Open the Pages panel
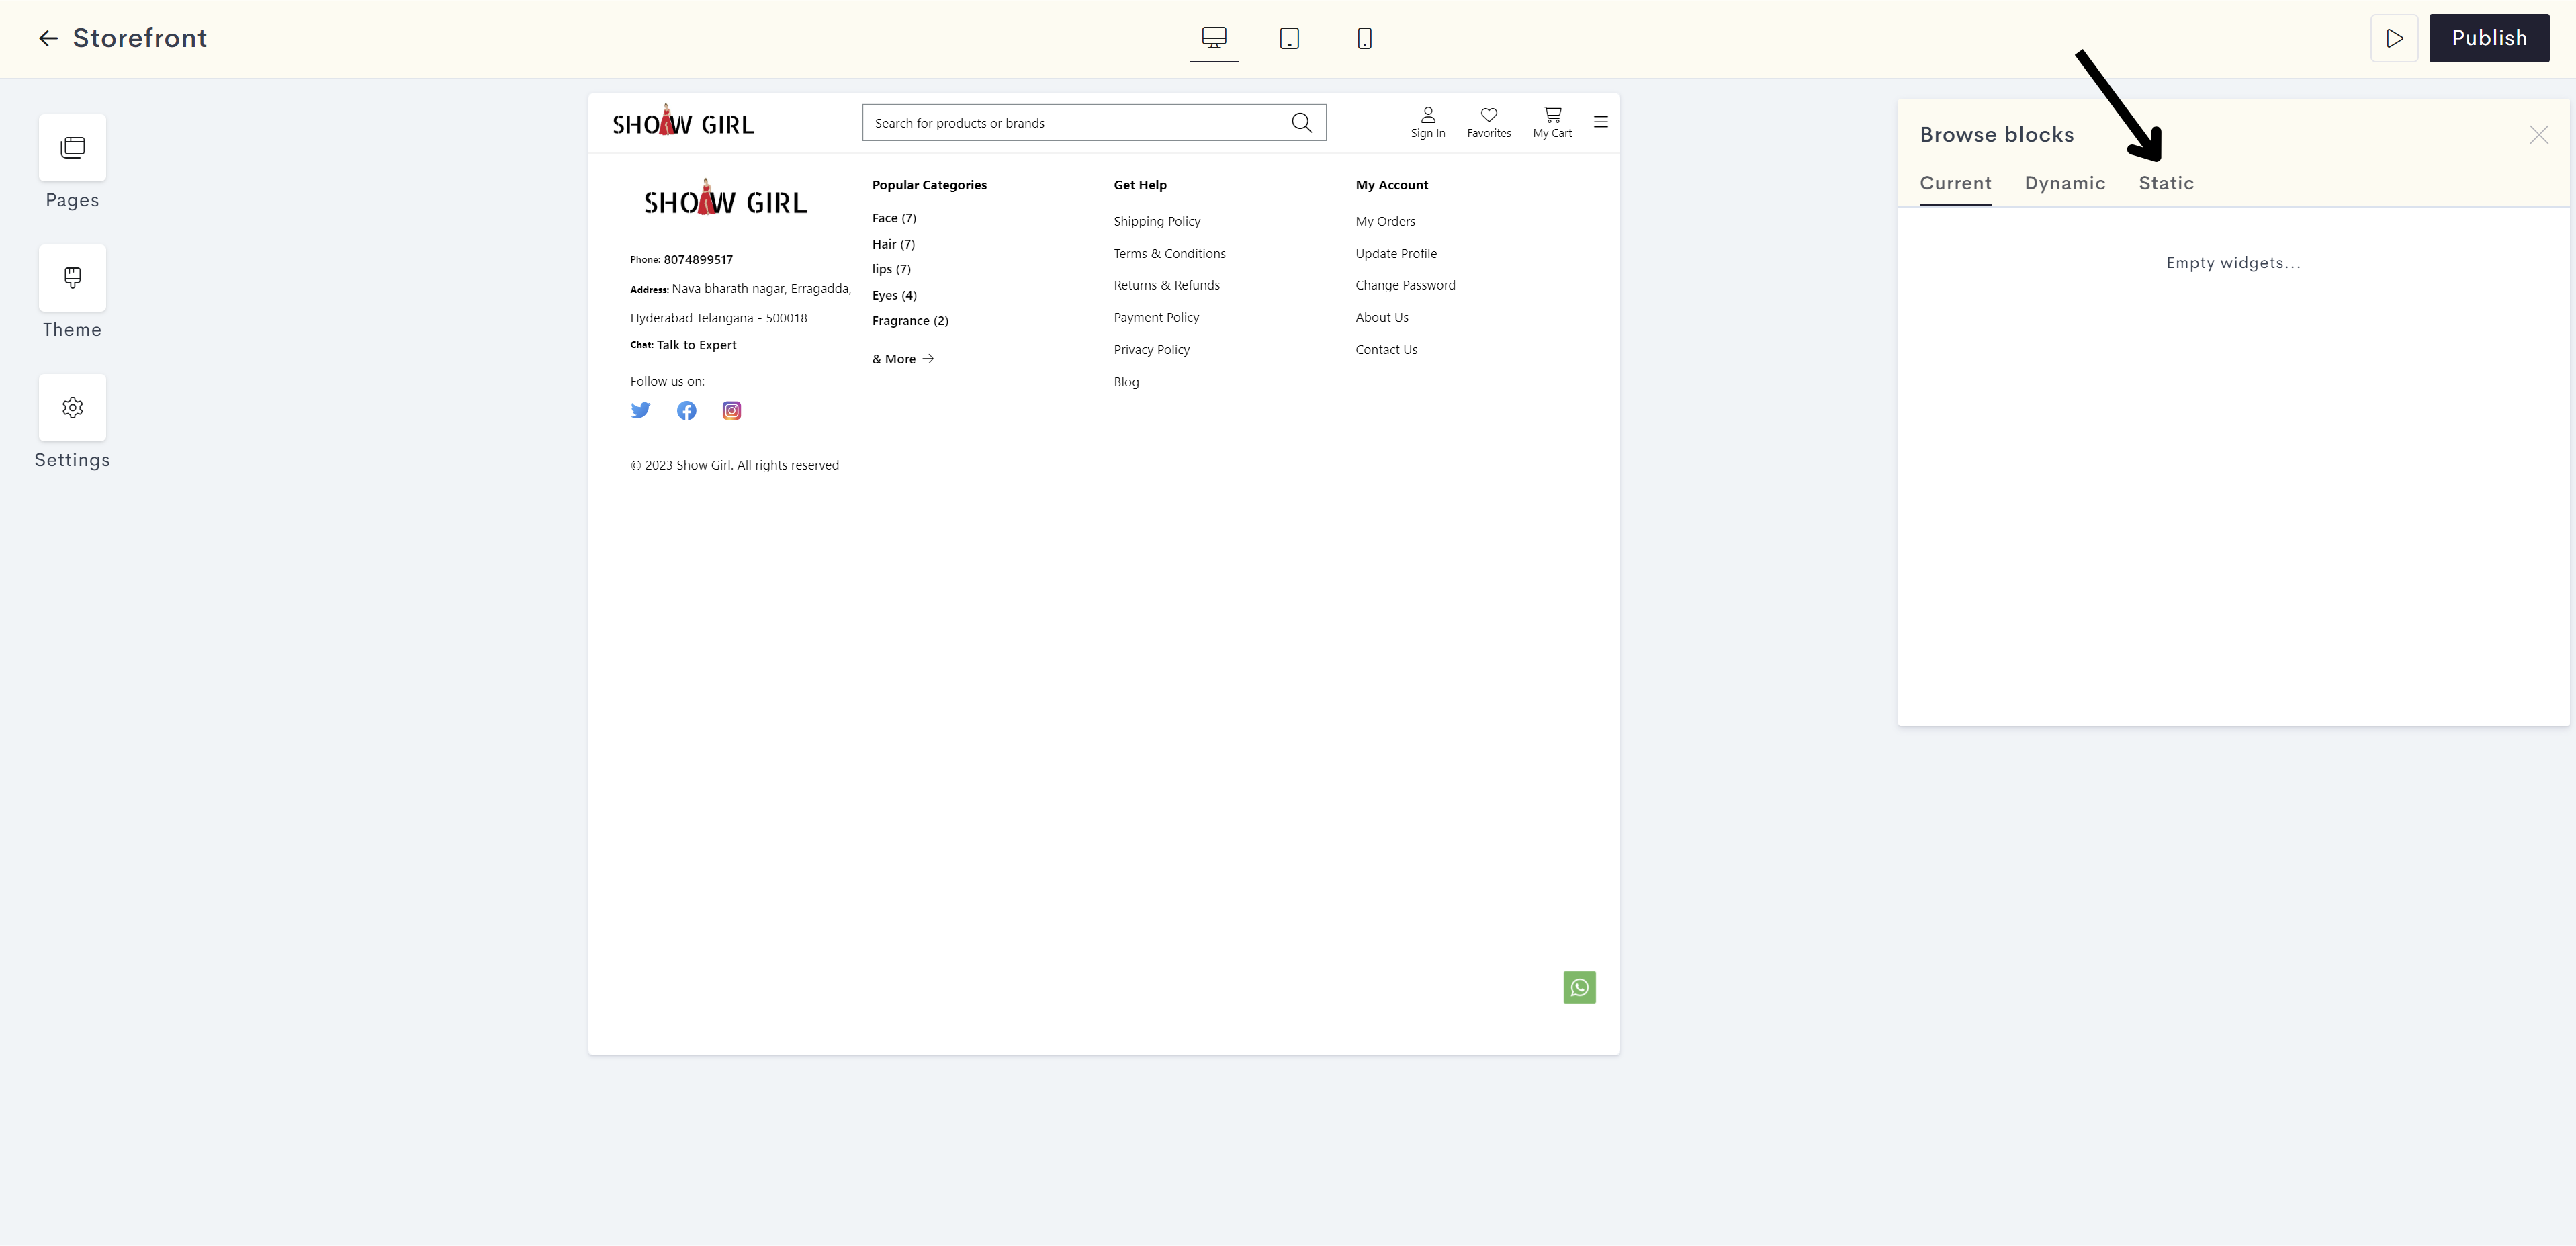Viewport: 2576px width, 1246px height. tap(72, 148)
